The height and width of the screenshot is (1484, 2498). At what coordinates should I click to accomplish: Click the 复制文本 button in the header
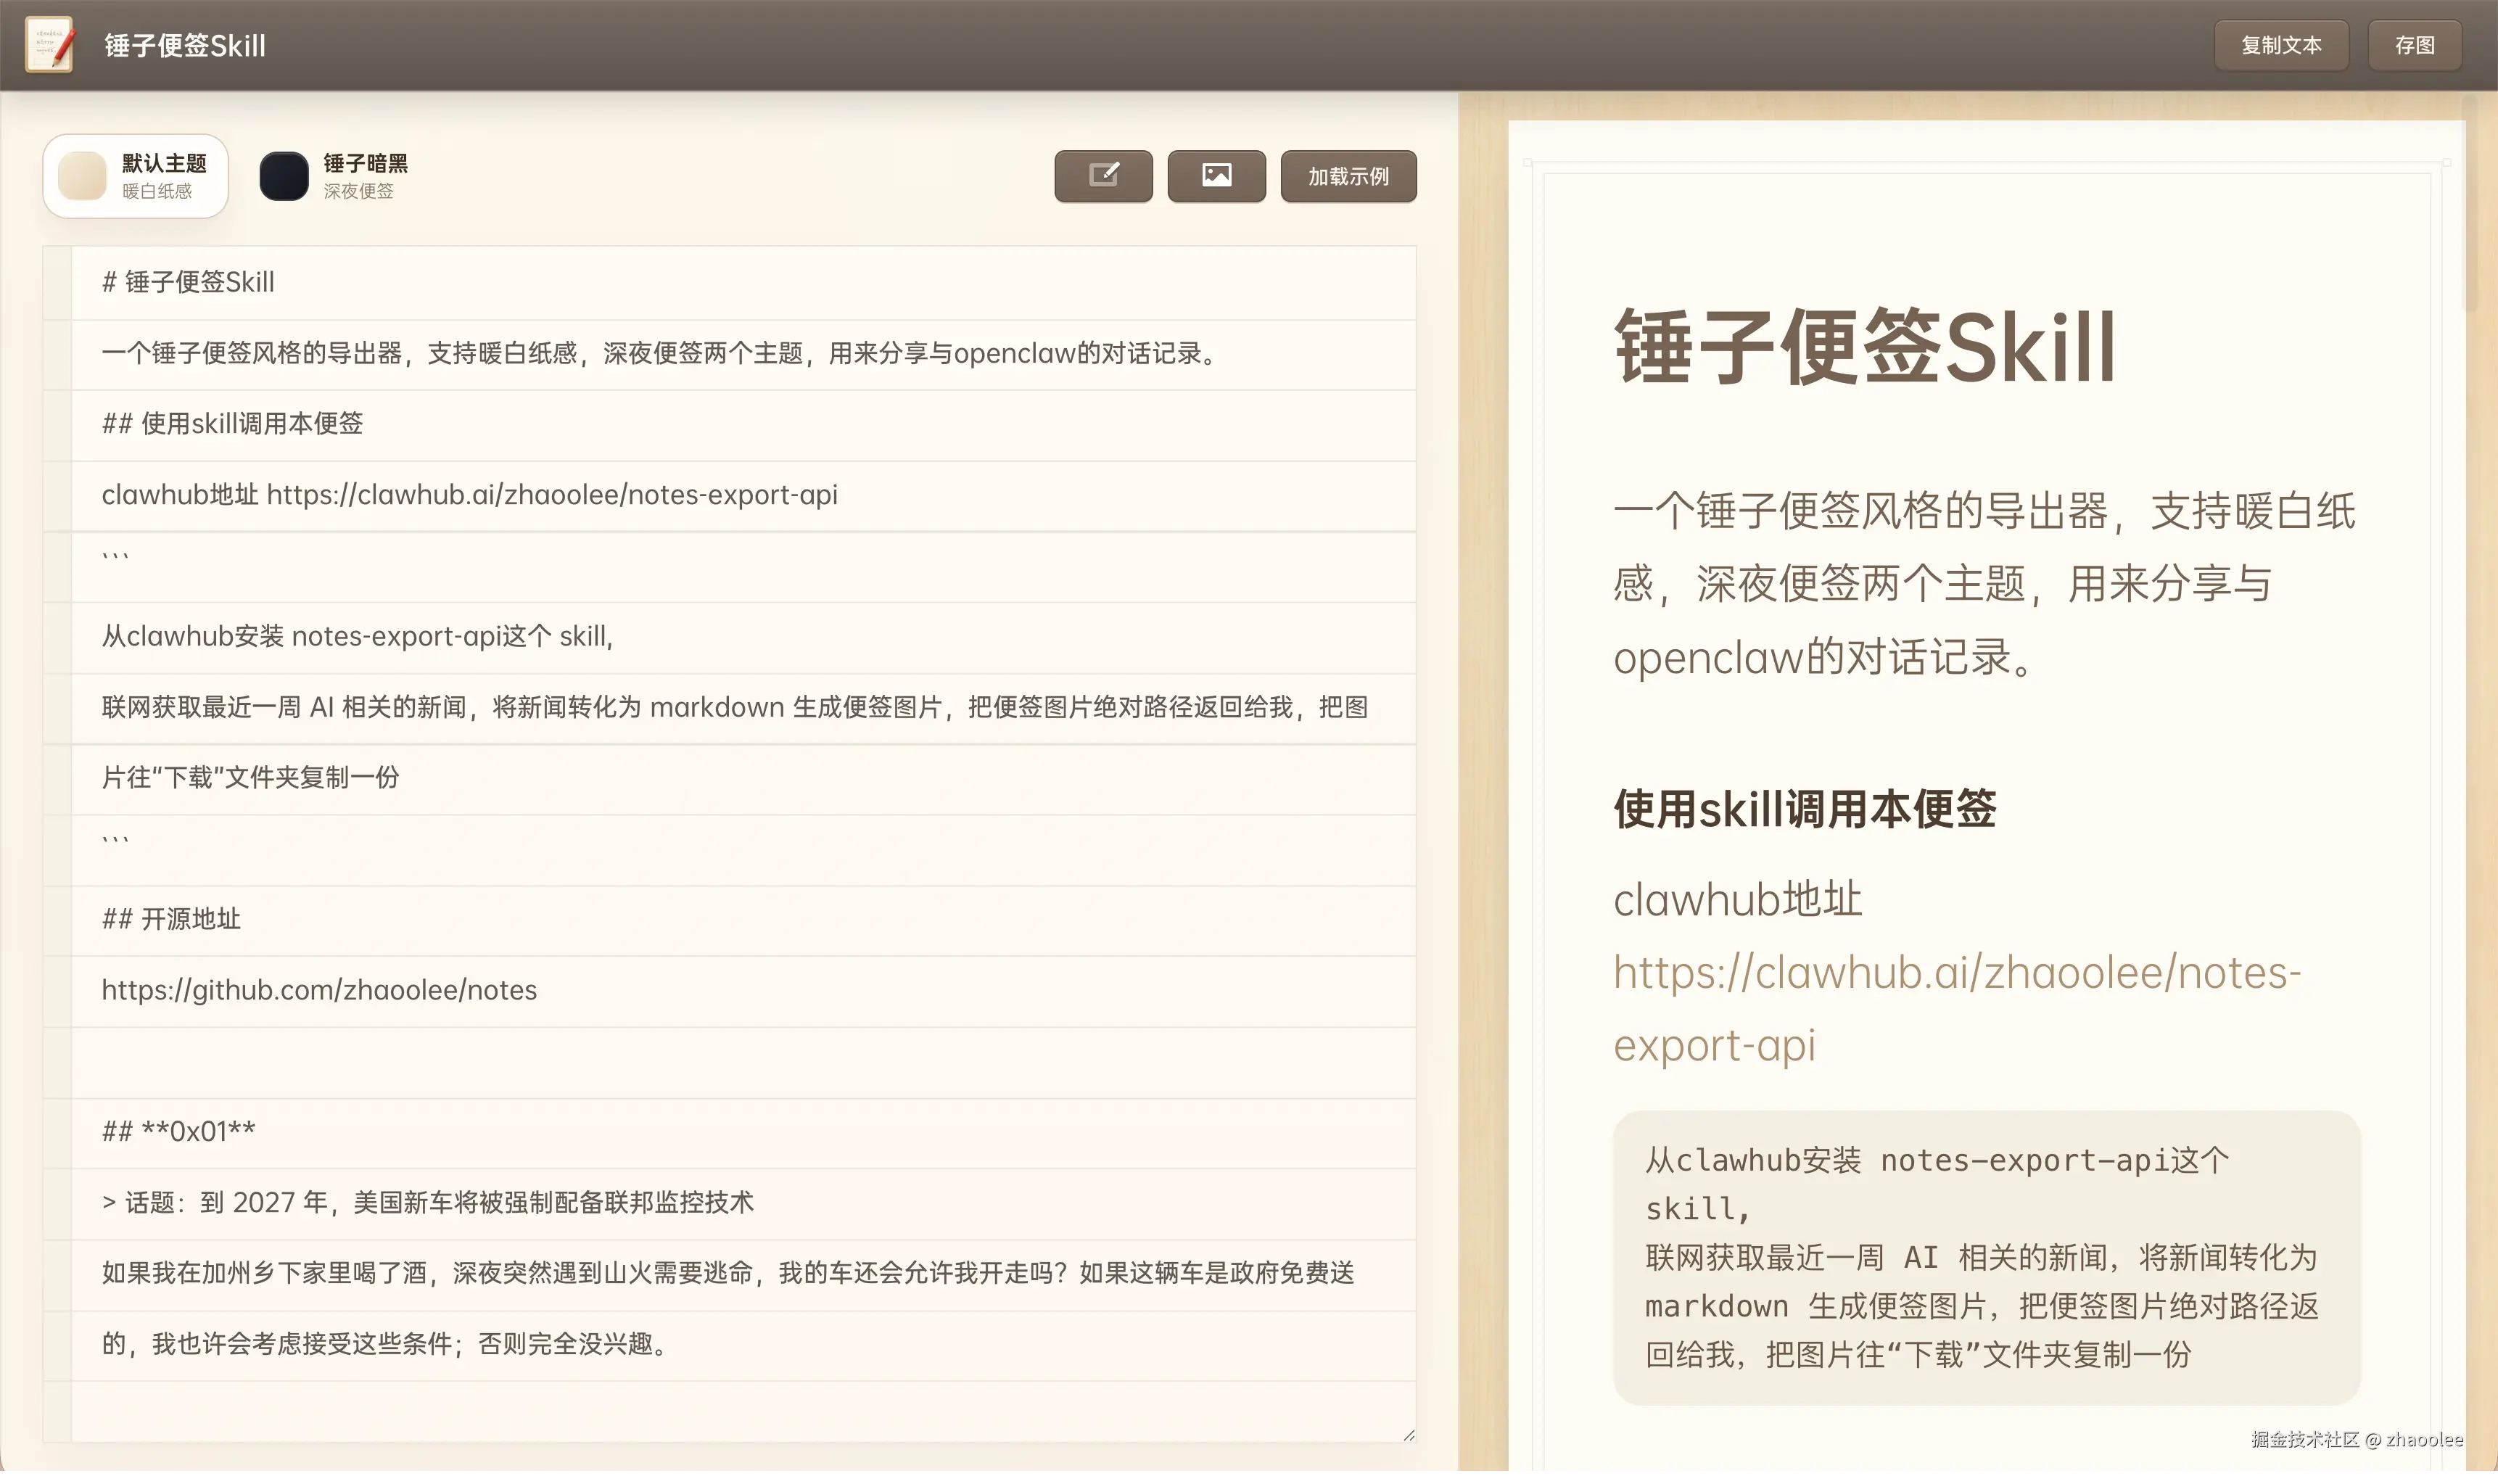coord(2281,44)
